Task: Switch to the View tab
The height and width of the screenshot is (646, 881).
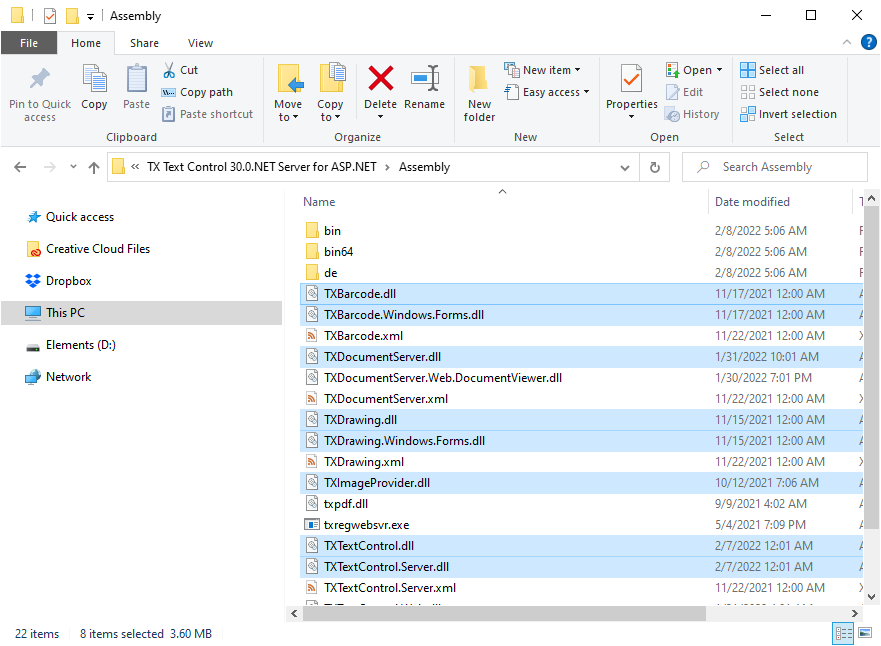Action: 201,43
